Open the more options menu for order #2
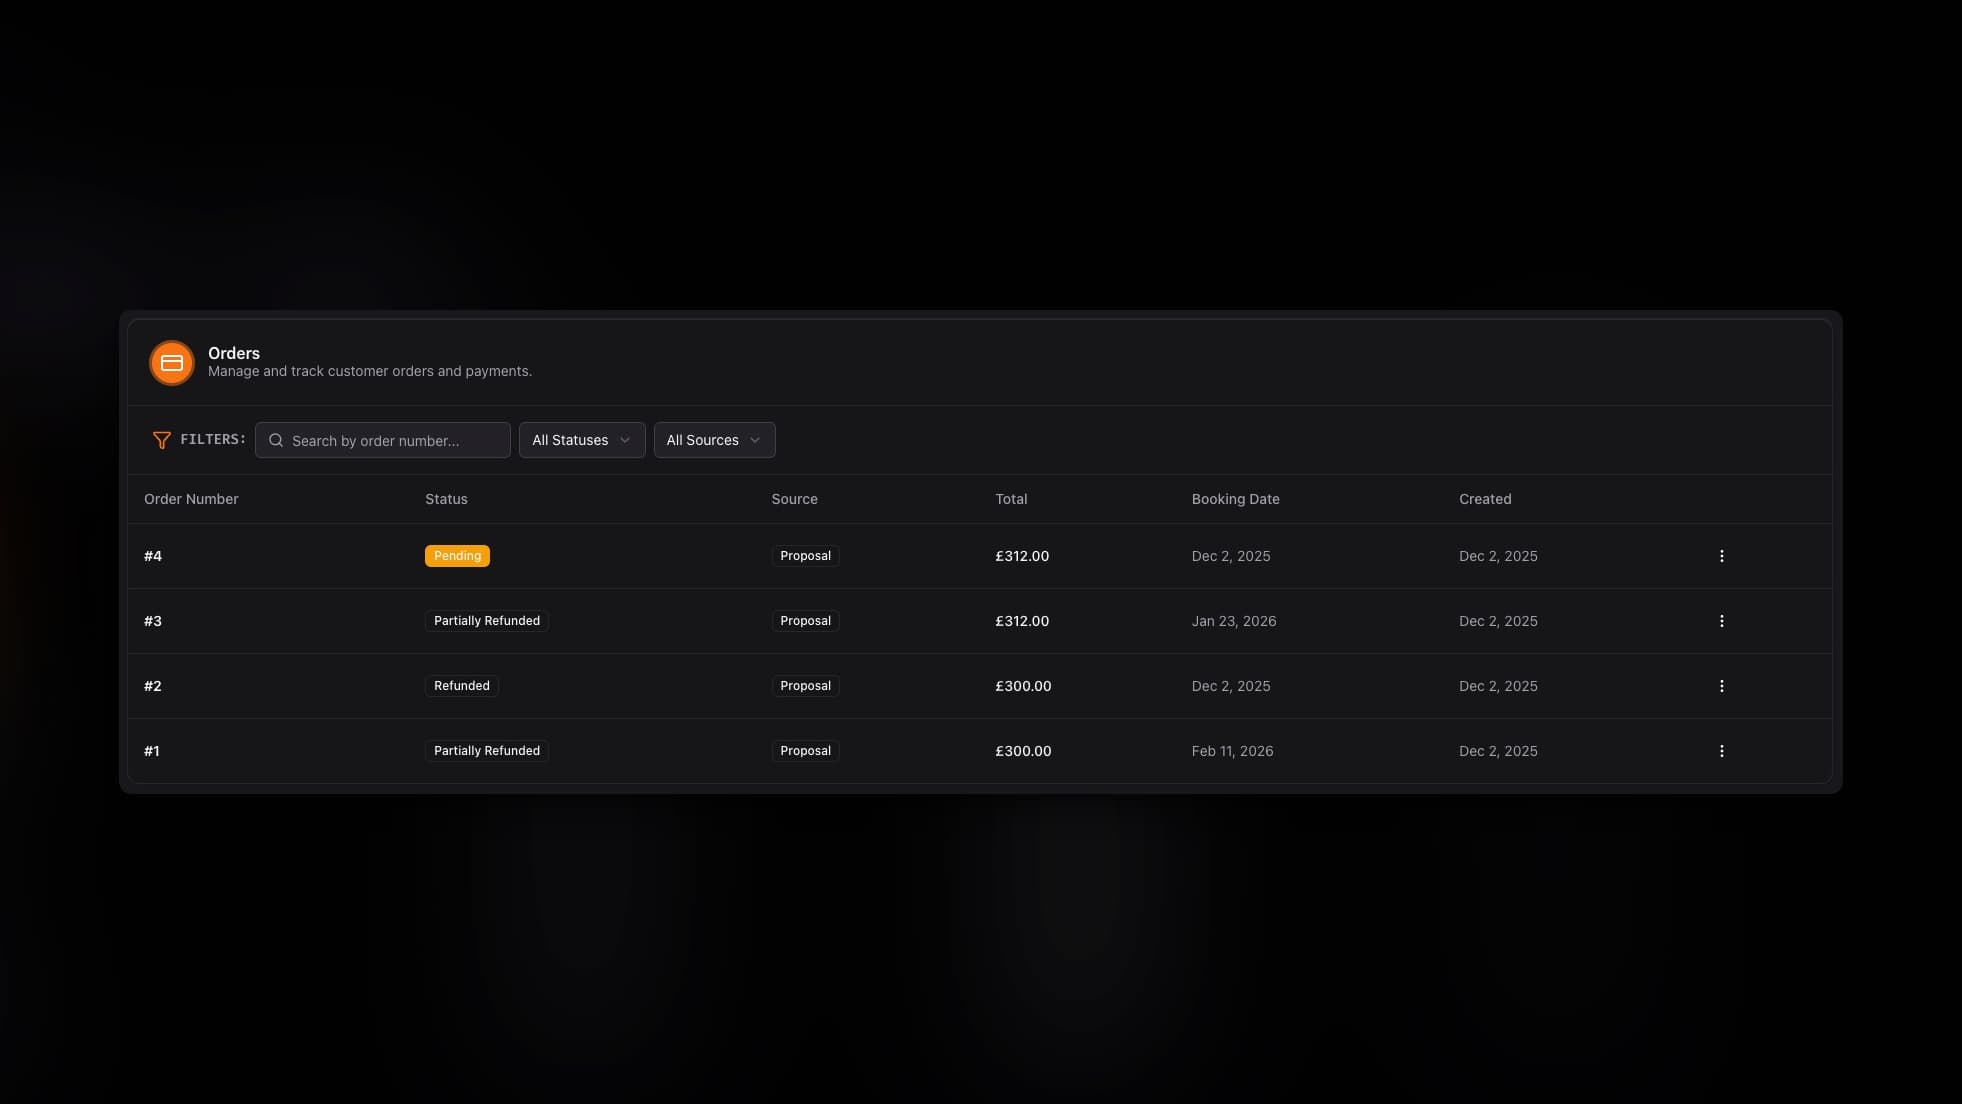This screenshot has height=1104, width=1962. [x=1721, y=686]
